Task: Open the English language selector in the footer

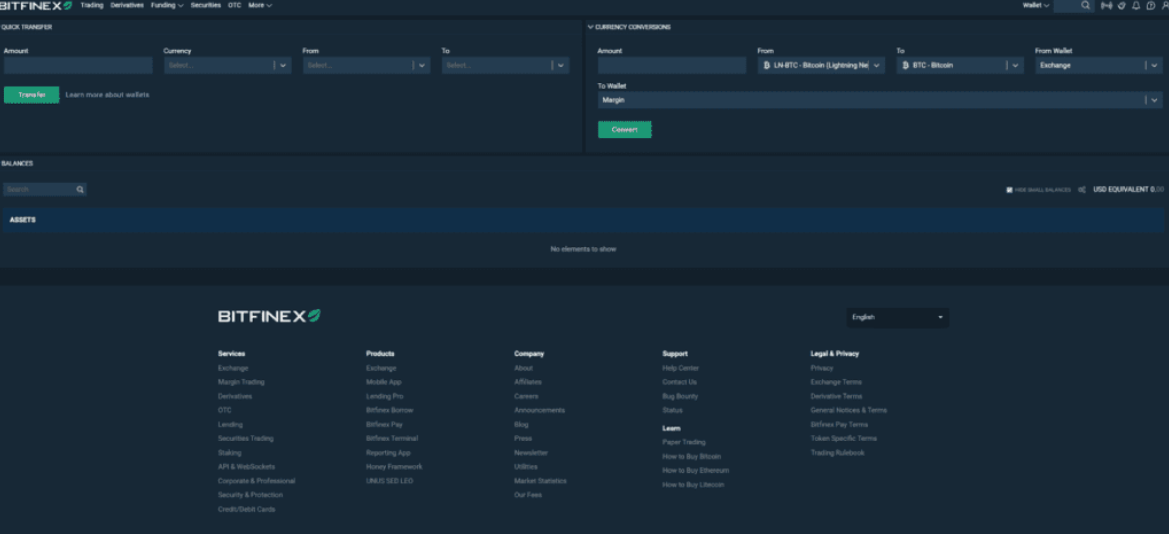Action: [898, 318]
